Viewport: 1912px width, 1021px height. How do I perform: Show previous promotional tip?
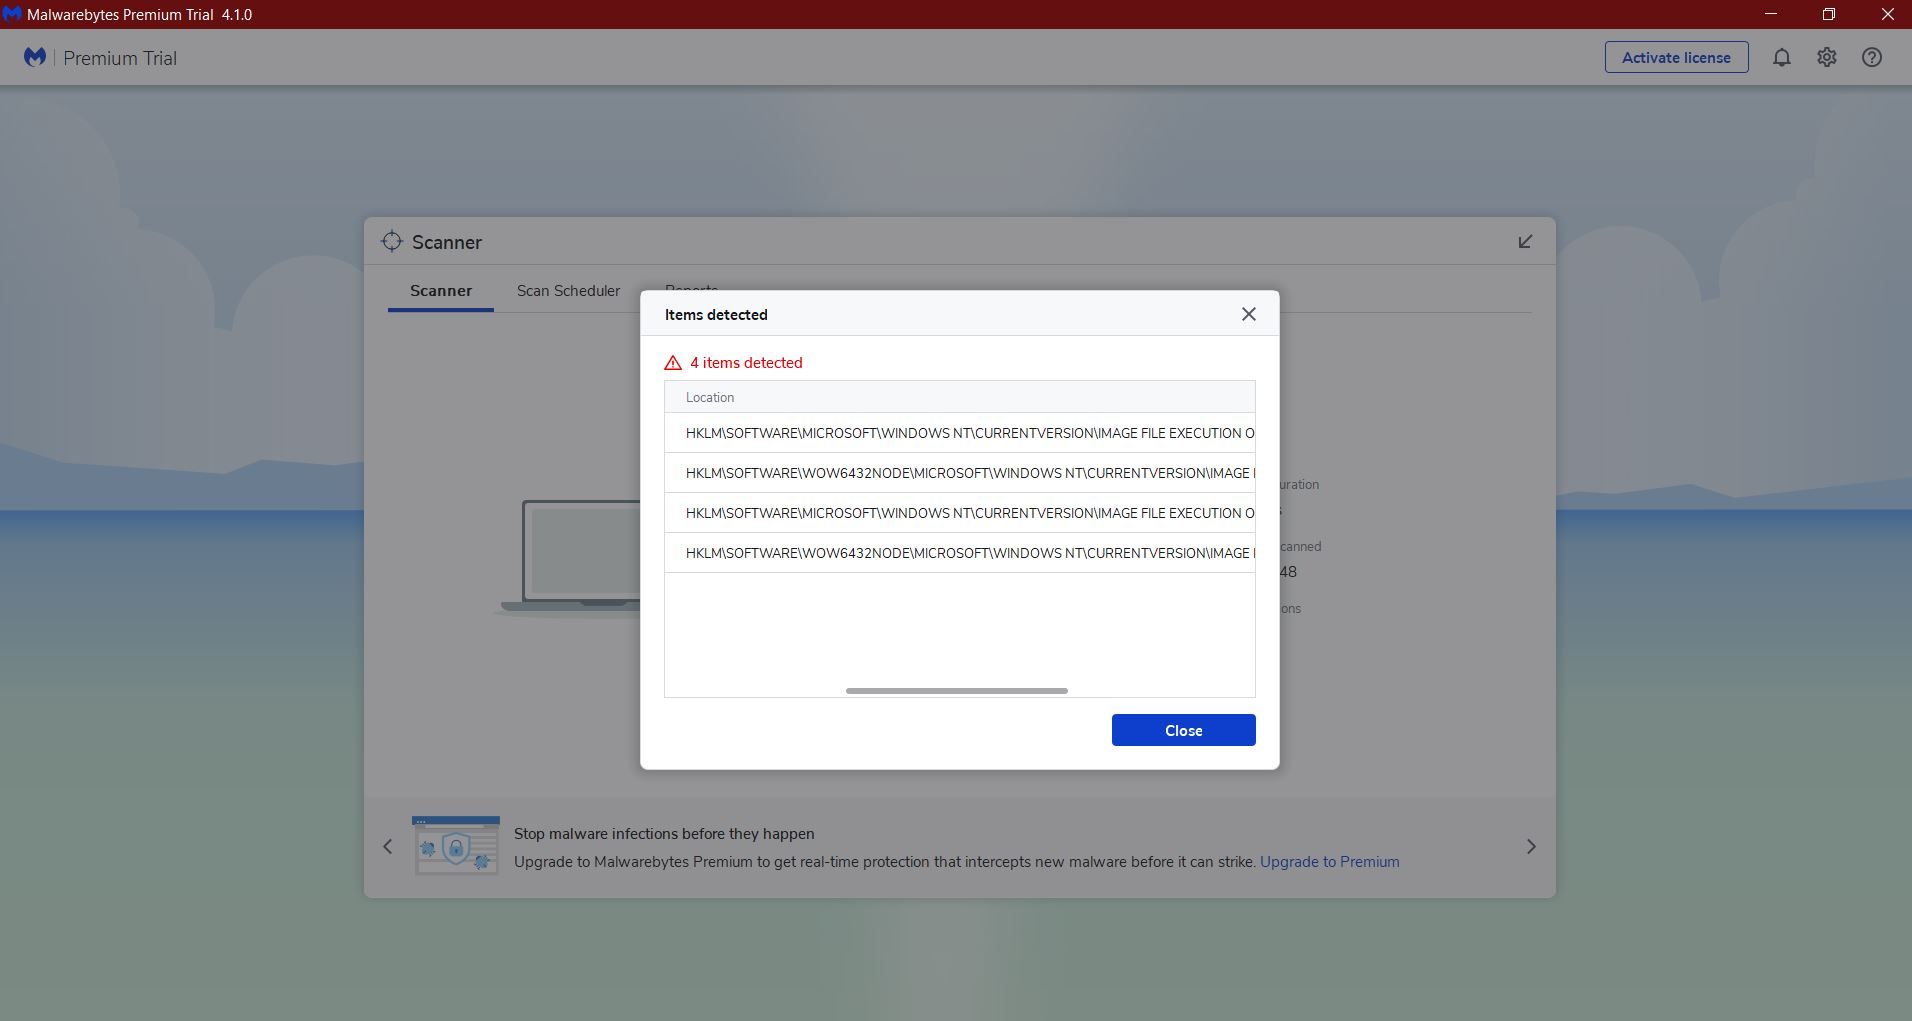pyautogui.click(x=388, y=847)
